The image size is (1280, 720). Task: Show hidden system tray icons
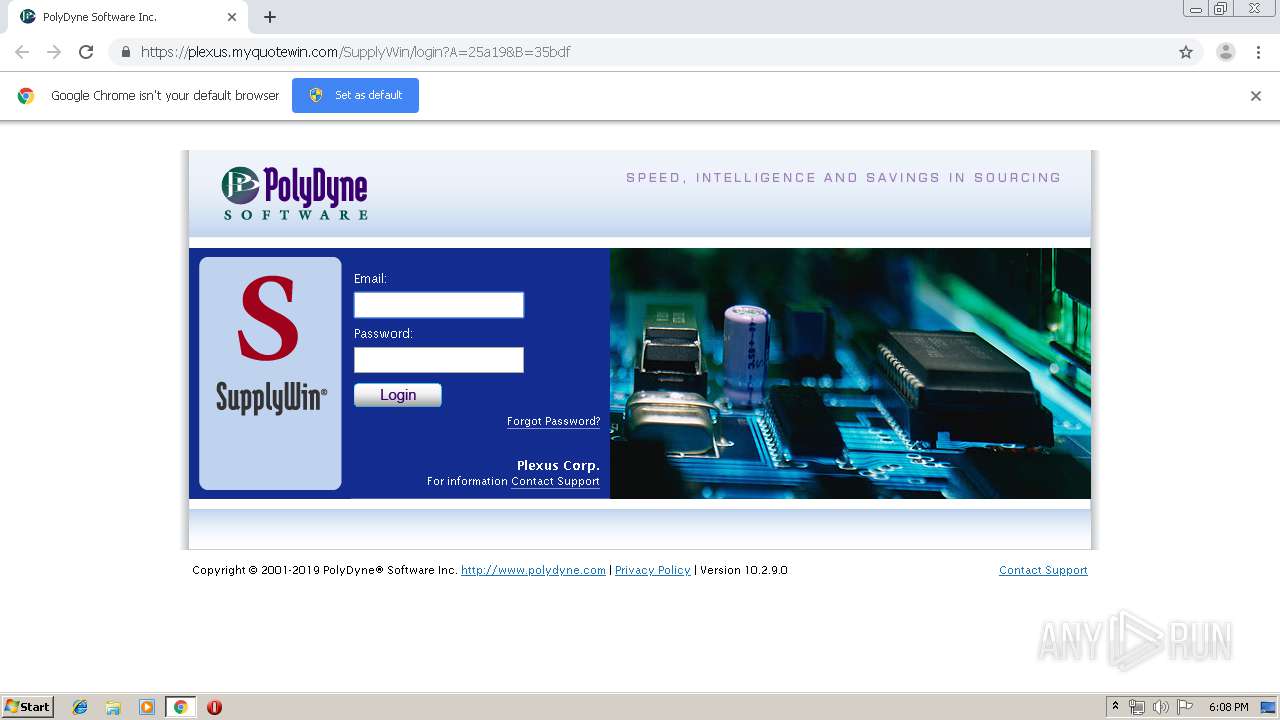[x=1114, y=707]
